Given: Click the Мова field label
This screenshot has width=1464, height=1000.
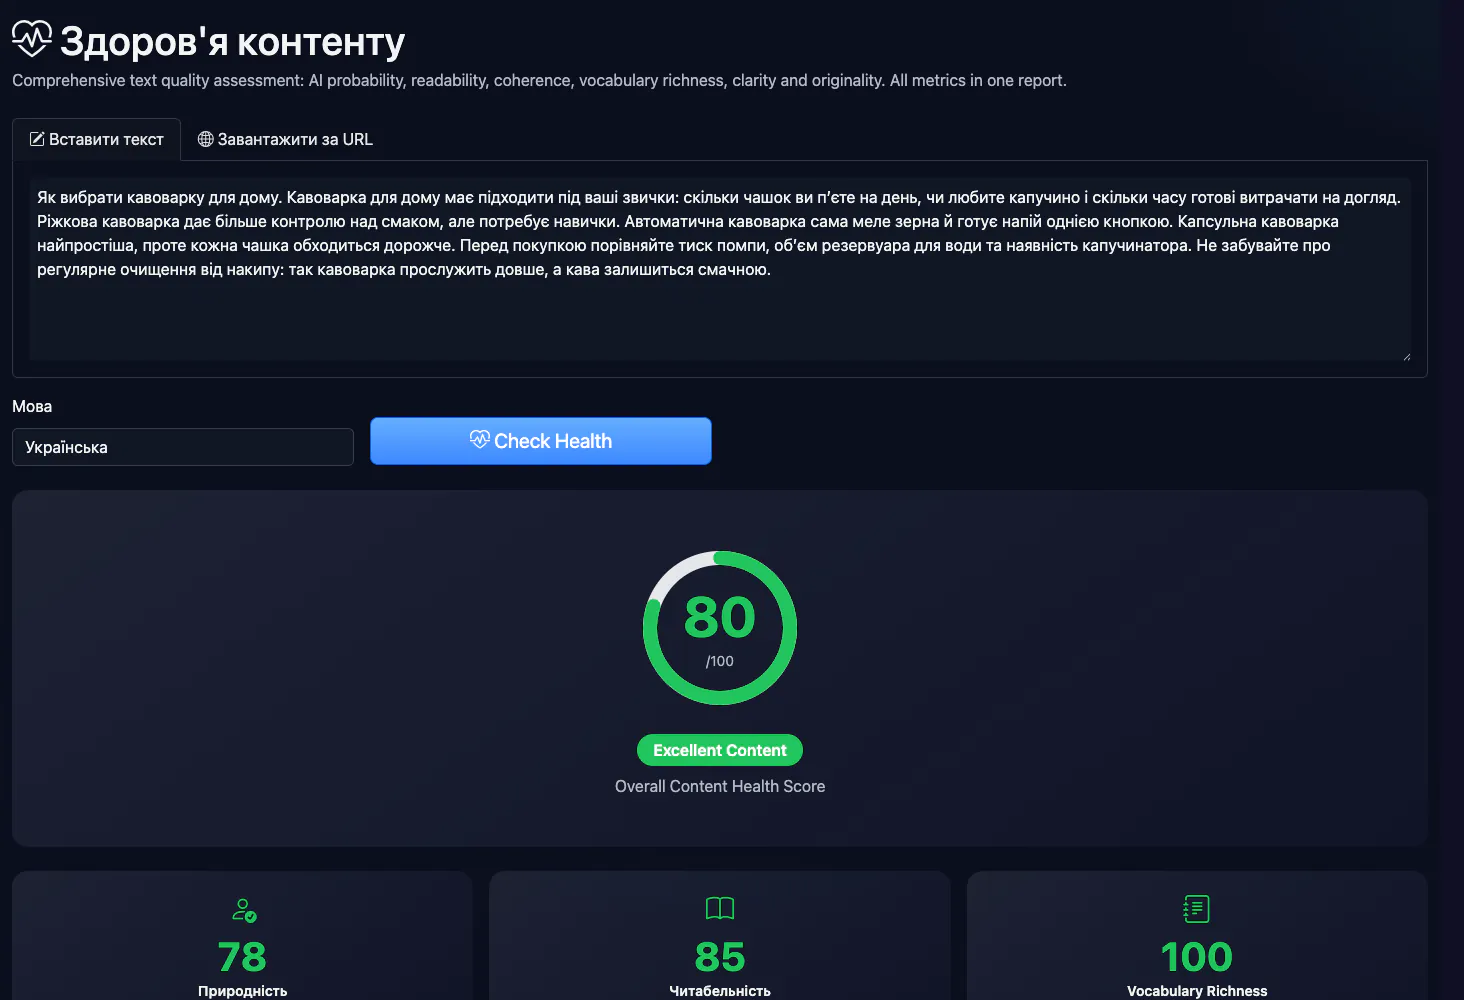Looking at the screenshot, I should coord(32,406).
